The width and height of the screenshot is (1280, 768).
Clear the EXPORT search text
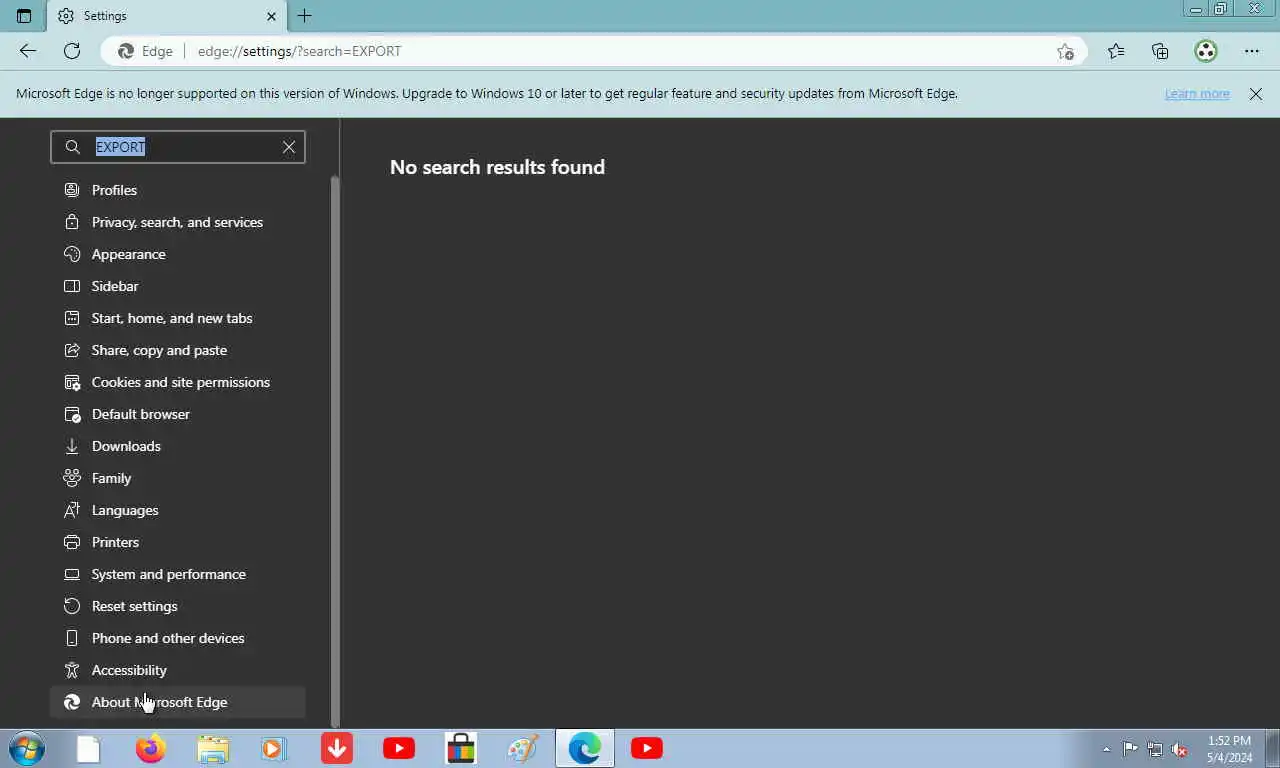(289, 147)
